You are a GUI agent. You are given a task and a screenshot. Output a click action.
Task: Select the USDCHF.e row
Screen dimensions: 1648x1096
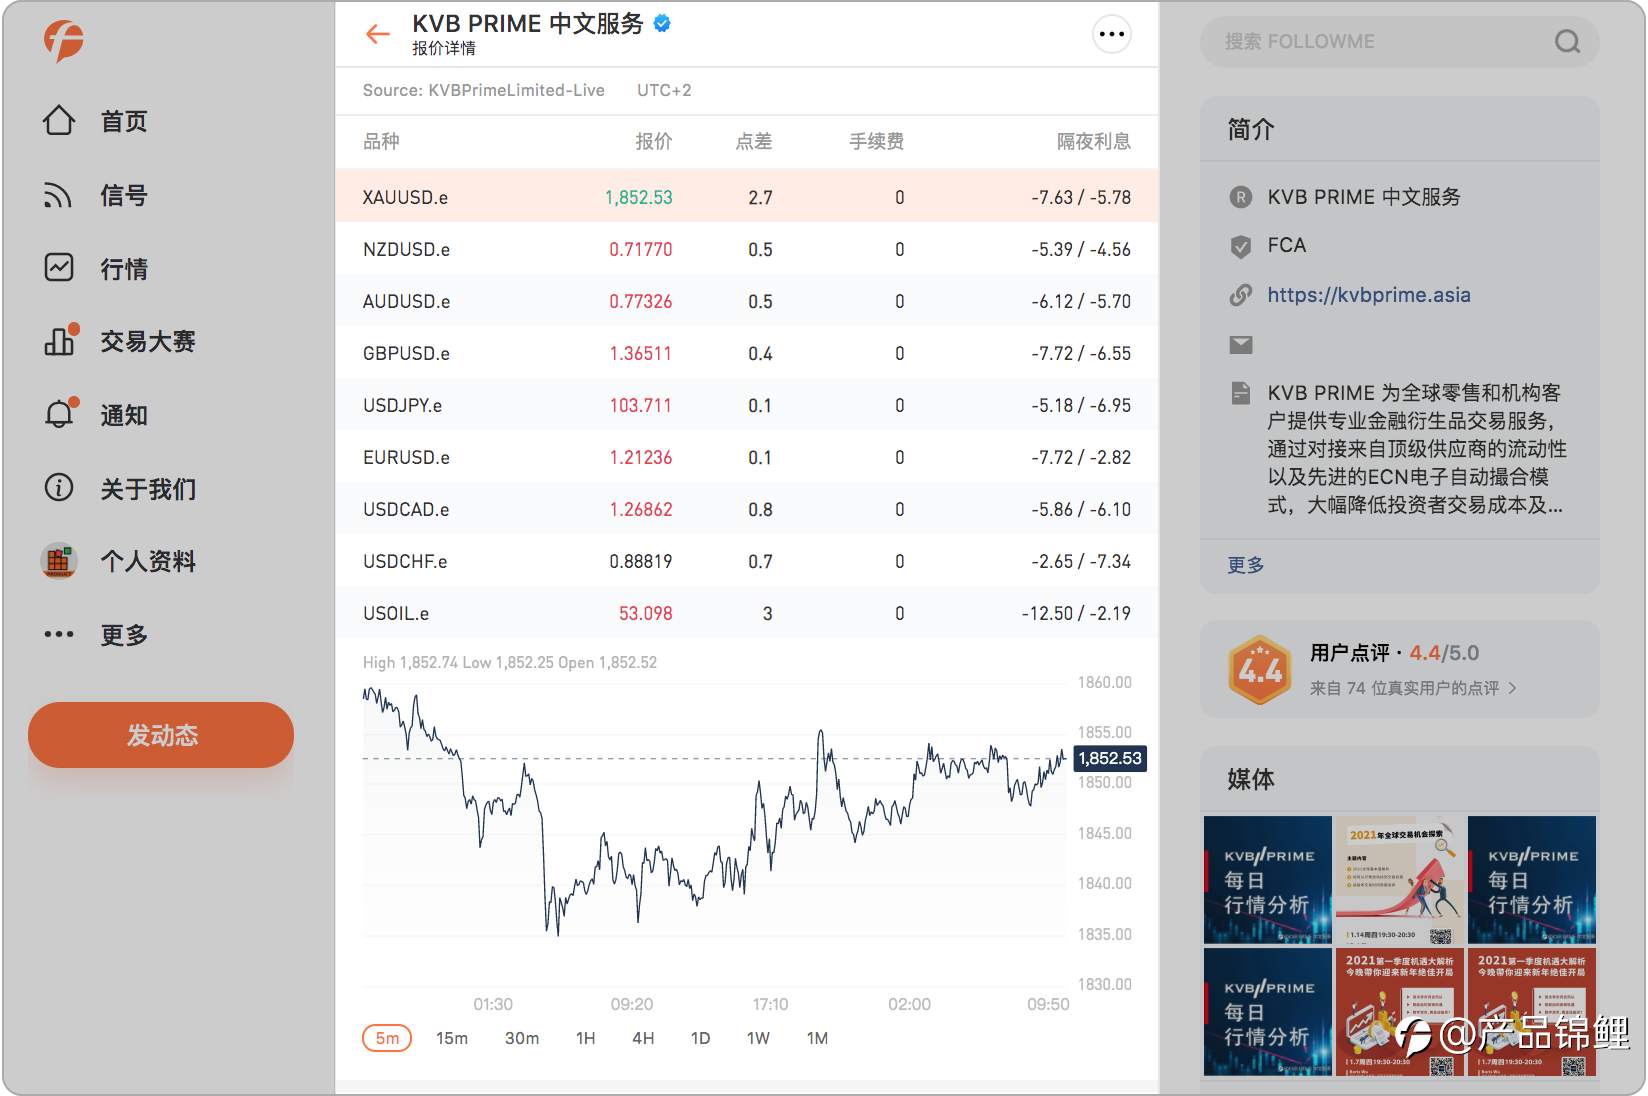pos(746,560)
